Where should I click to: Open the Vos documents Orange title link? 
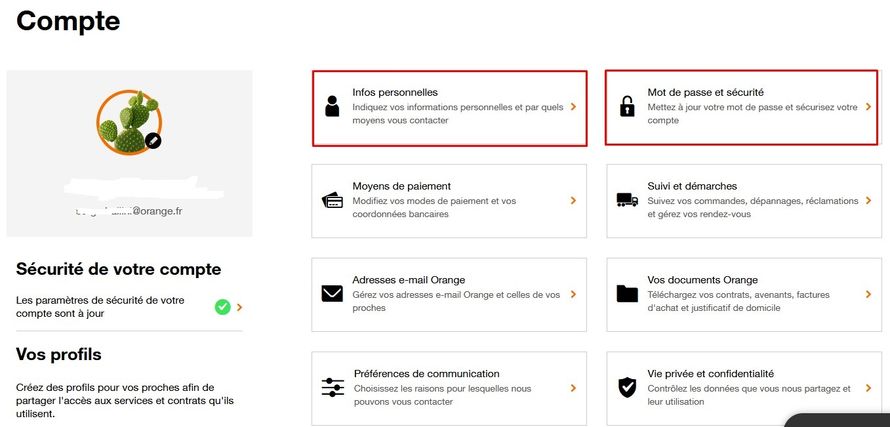tap(702, 280)
